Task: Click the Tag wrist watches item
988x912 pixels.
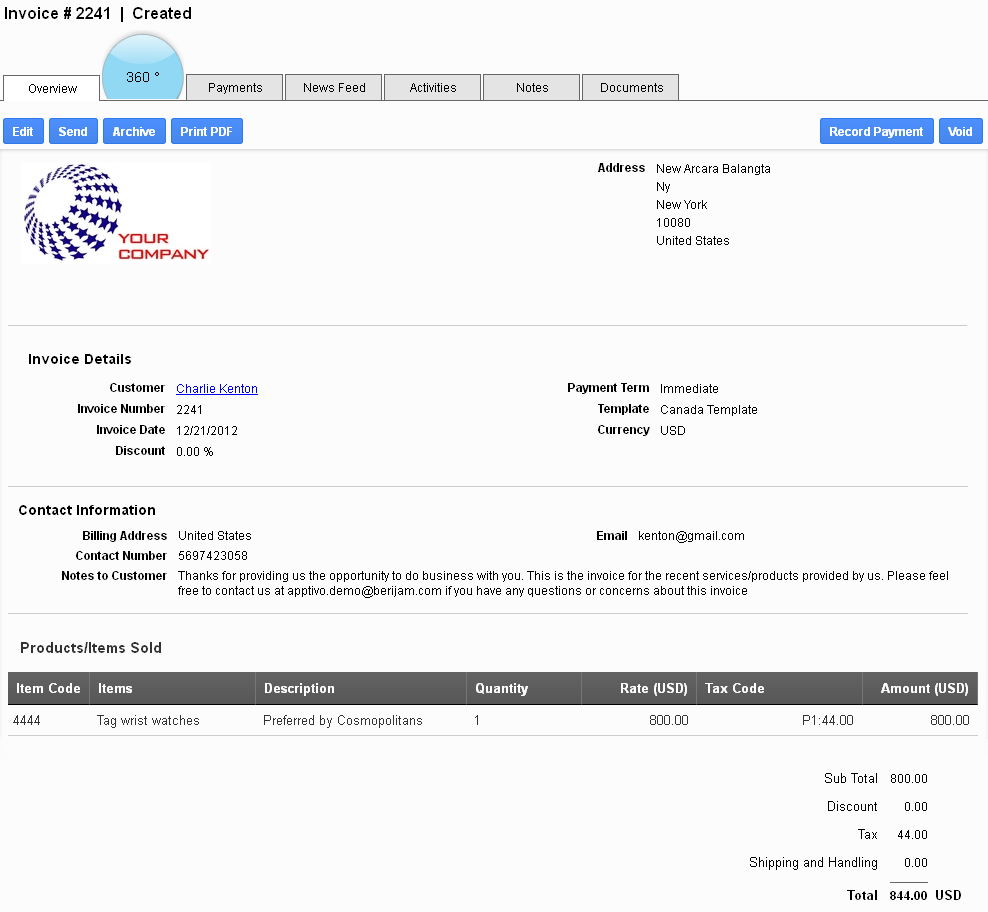Action: tap(147, 720)
